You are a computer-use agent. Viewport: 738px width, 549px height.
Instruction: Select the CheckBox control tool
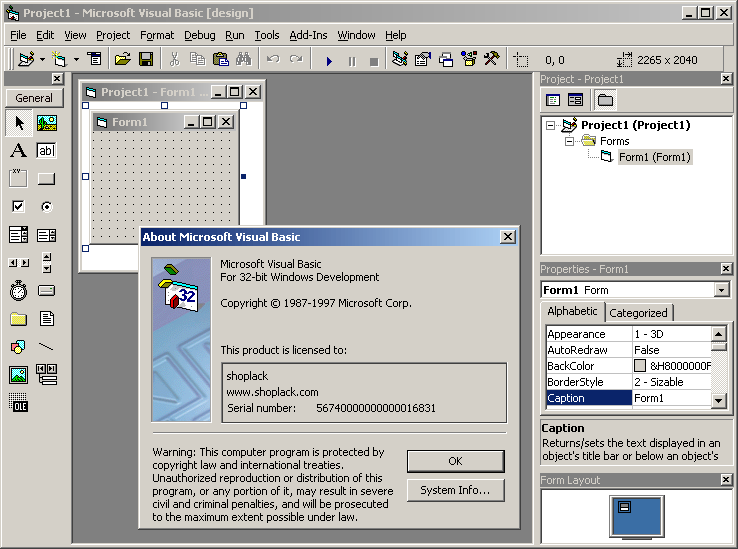coord(19,206)
